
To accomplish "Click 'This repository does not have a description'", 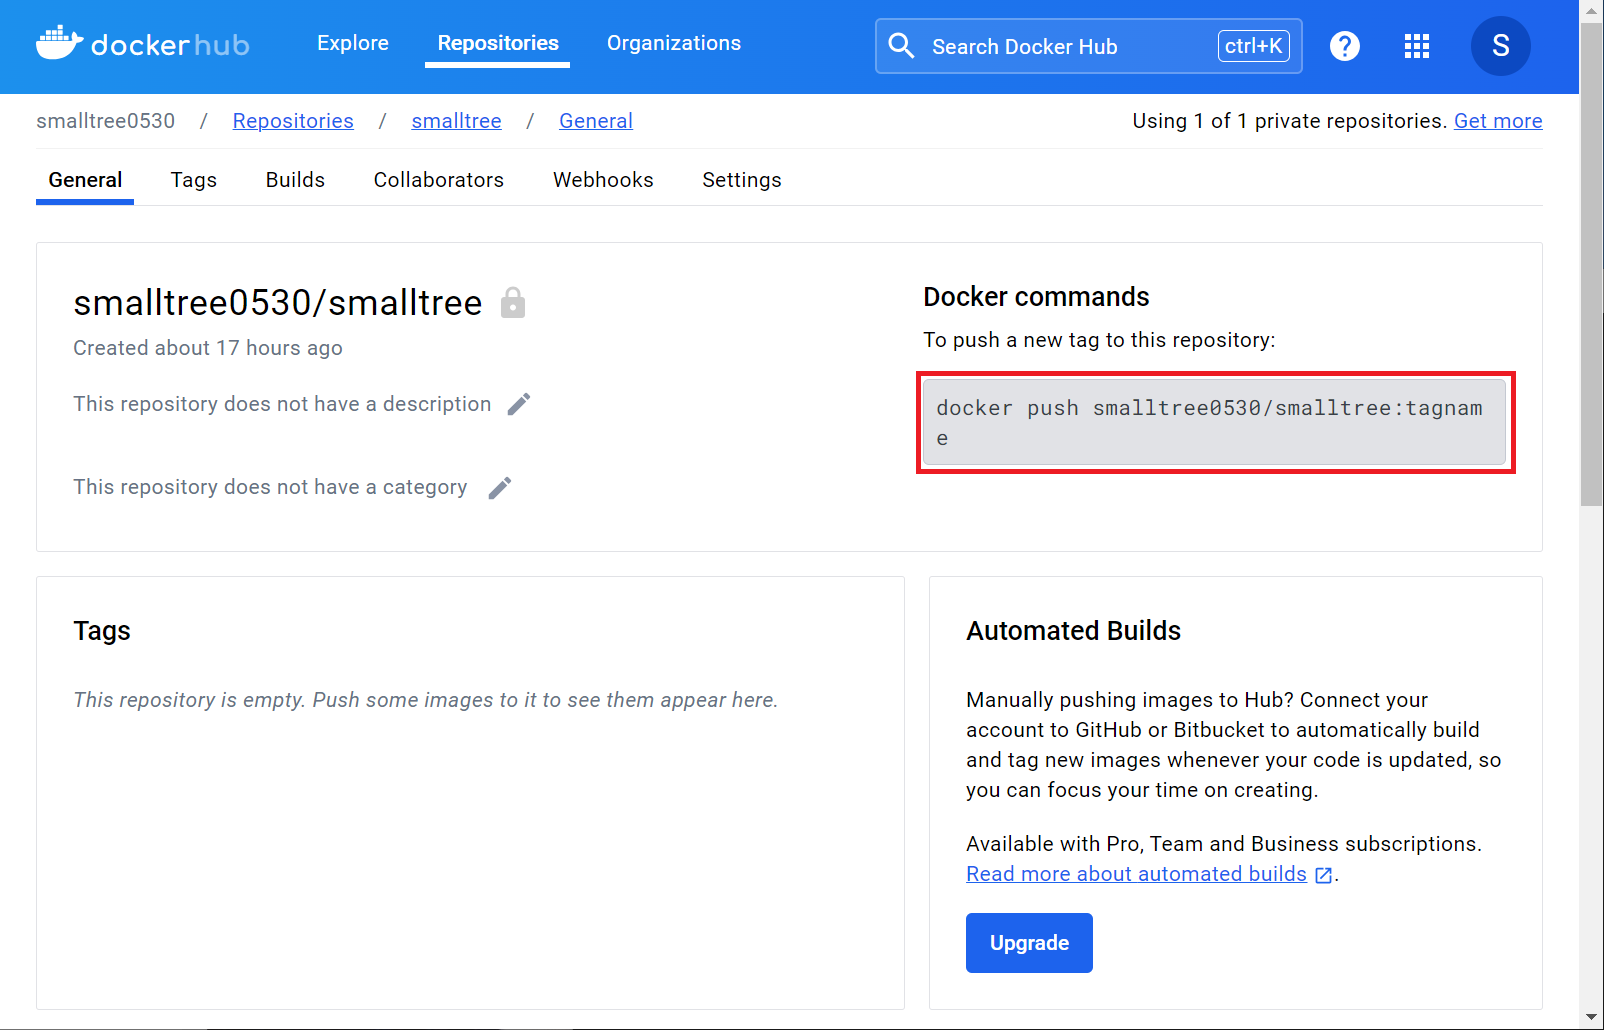I will coord(282,404).
